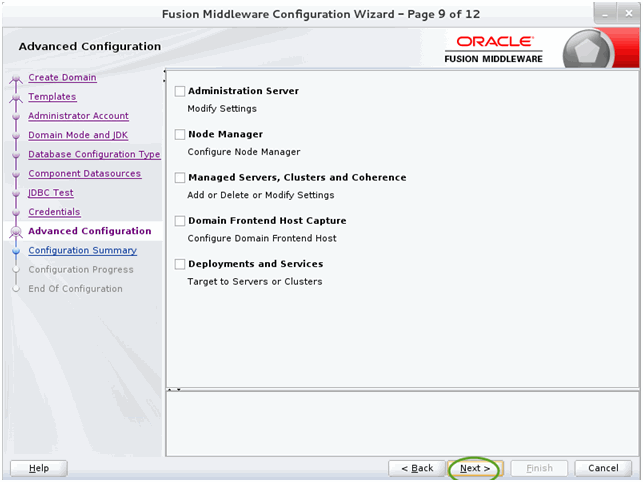Viewport: 643px width, 482px height.
Task: Click the pentagon emblem icon
Action: point(587,51)
